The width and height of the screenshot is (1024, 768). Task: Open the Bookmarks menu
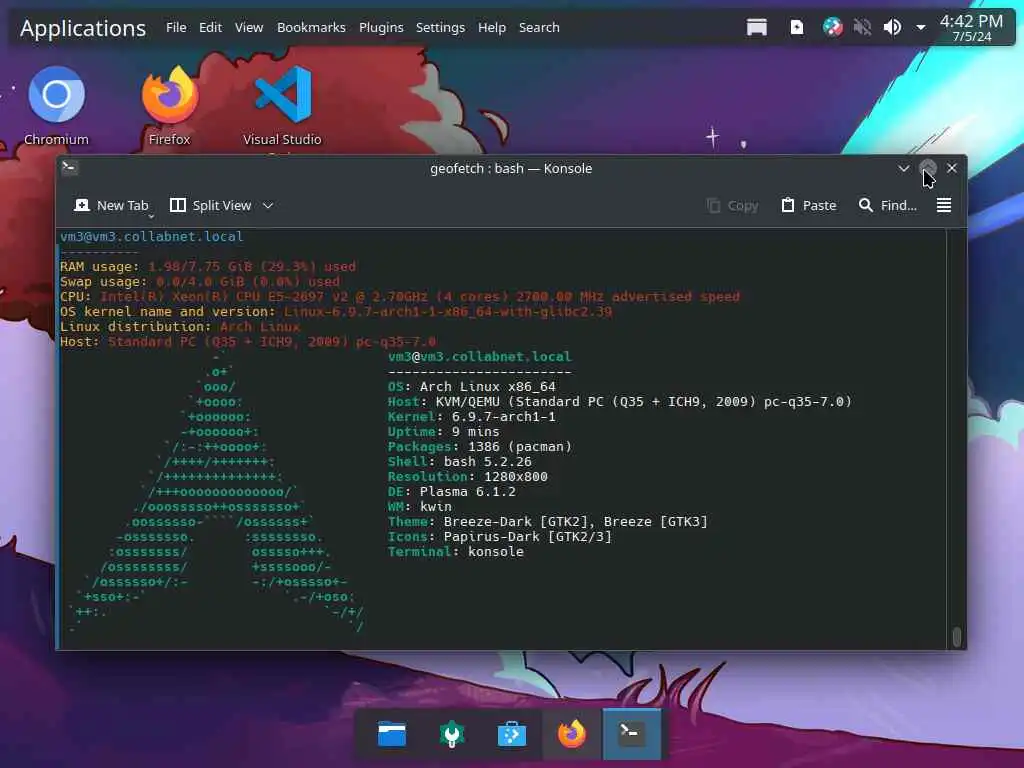(311, 27)
